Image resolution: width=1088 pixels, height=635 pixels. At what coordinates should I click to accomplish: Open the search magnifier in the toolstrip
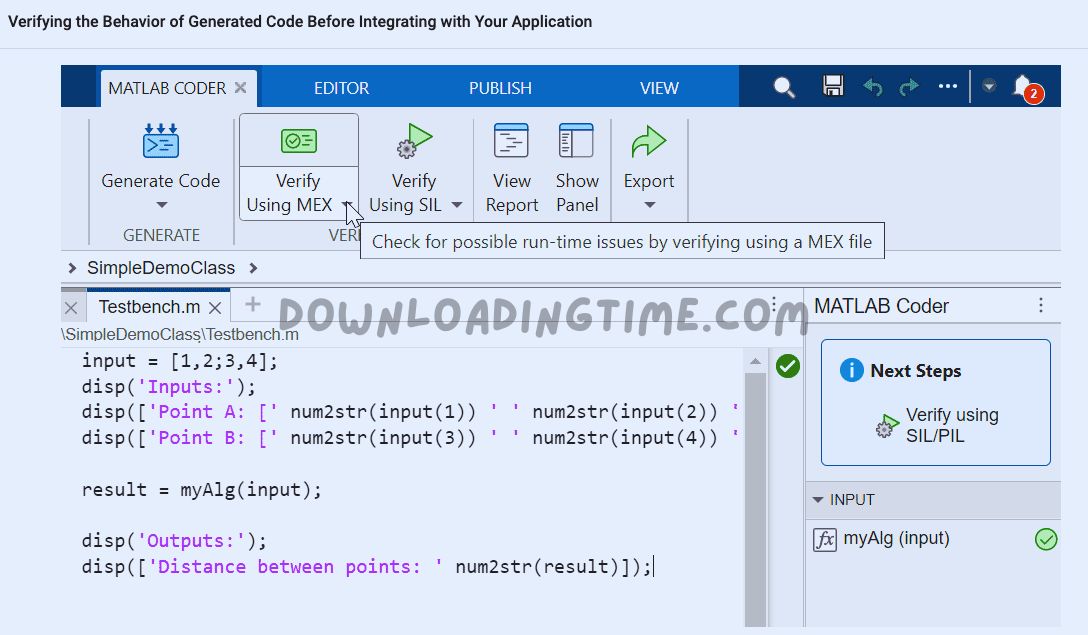click(784, 87)
